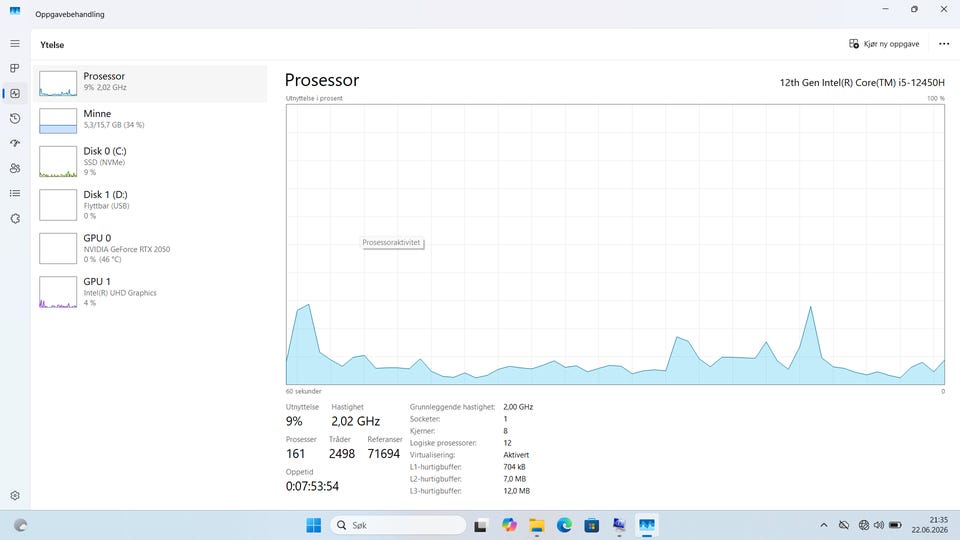Image resolution: width=960 pixels, height=540 pixels.
Task: Click the Task Manager taskbar icon
Action: pos(647,525)
